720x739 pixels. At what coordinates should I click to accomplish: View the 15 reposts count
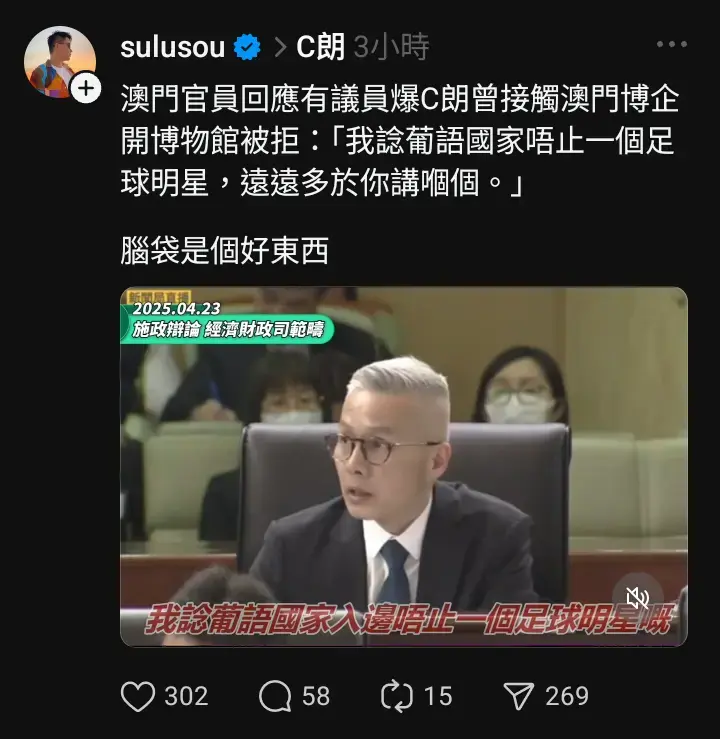coord(438,696)
